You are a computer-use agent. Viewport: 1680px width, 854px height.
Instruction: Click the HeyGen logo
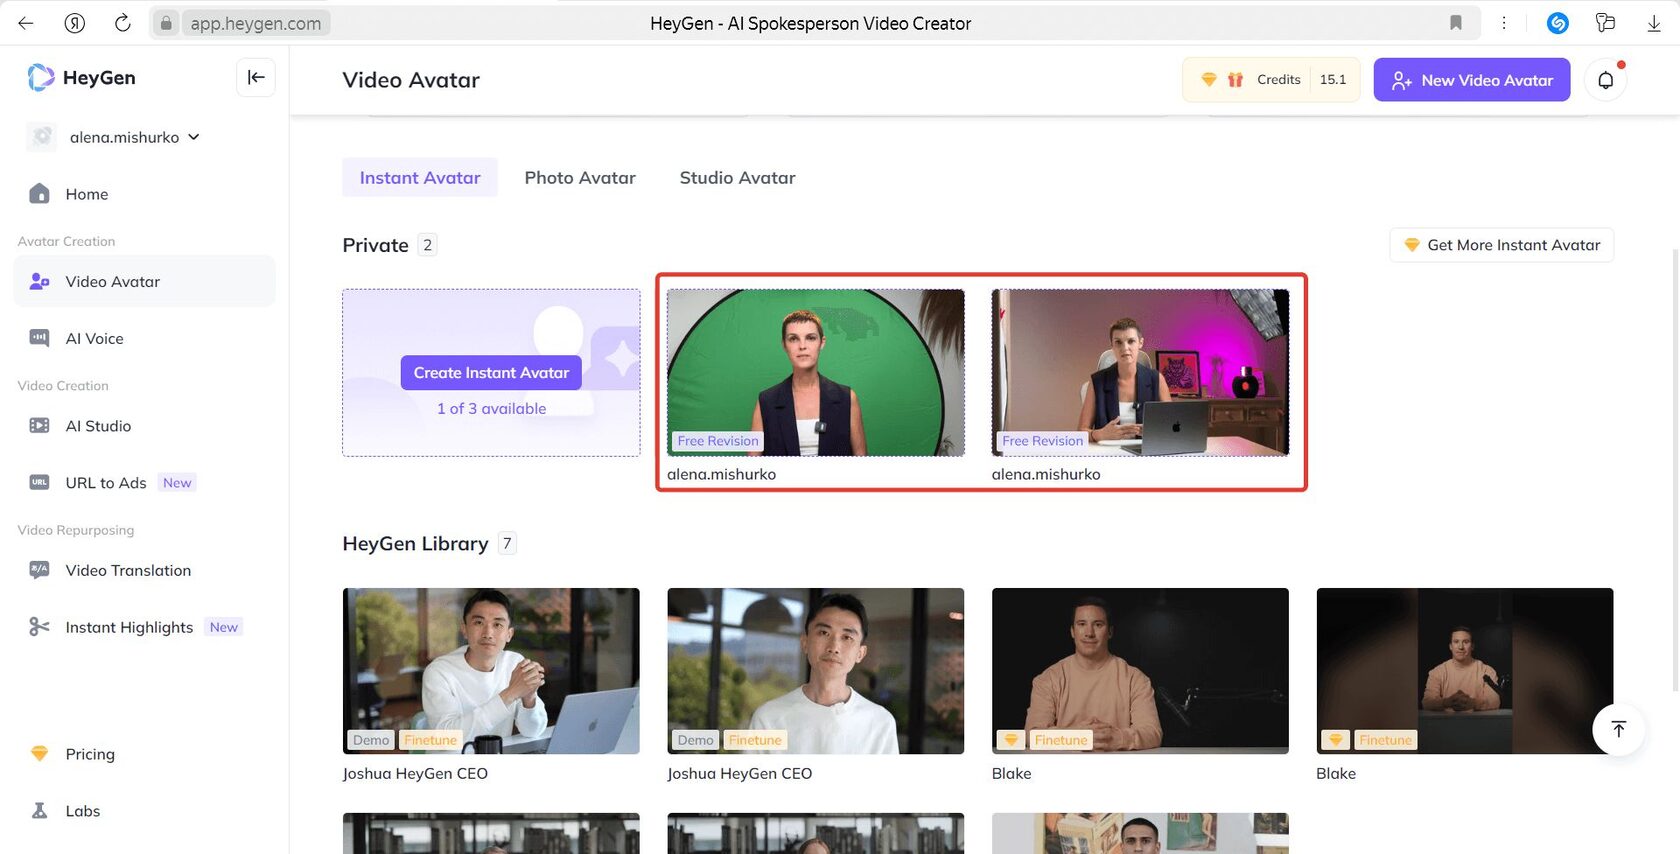tap(81, 77)
